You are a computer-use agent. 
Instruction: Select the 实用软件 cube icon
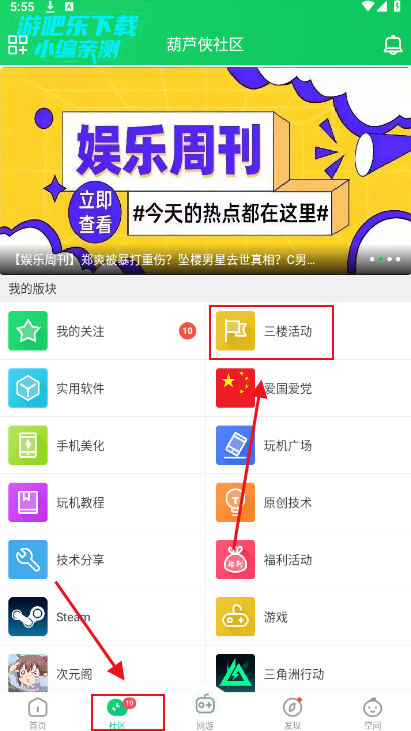(x=28, y=388)
